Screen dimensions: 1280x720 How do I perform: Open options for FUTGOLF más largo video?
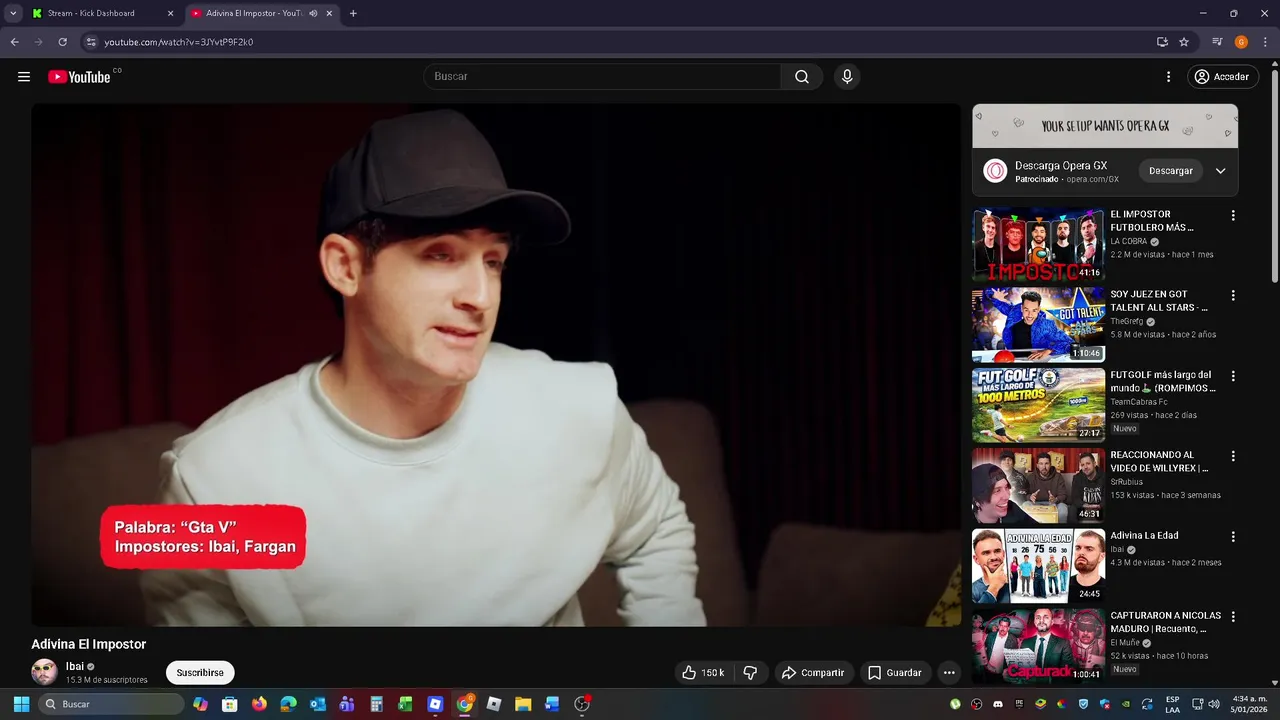(1233, 376)
